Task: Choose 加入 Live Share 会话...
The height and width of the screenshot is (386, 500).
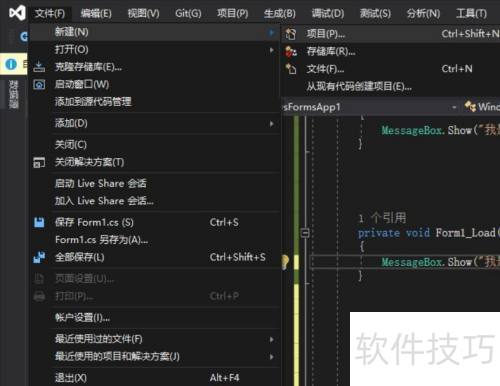Action: click(x=155, y=201)
